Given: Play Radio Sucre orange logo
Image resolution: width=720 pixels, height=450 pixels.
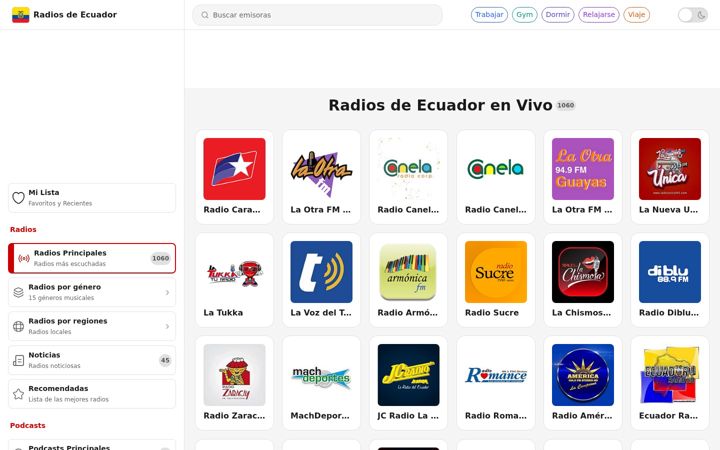Looking at the screenshot, I should pyautogui.click(x=495, y=272).
